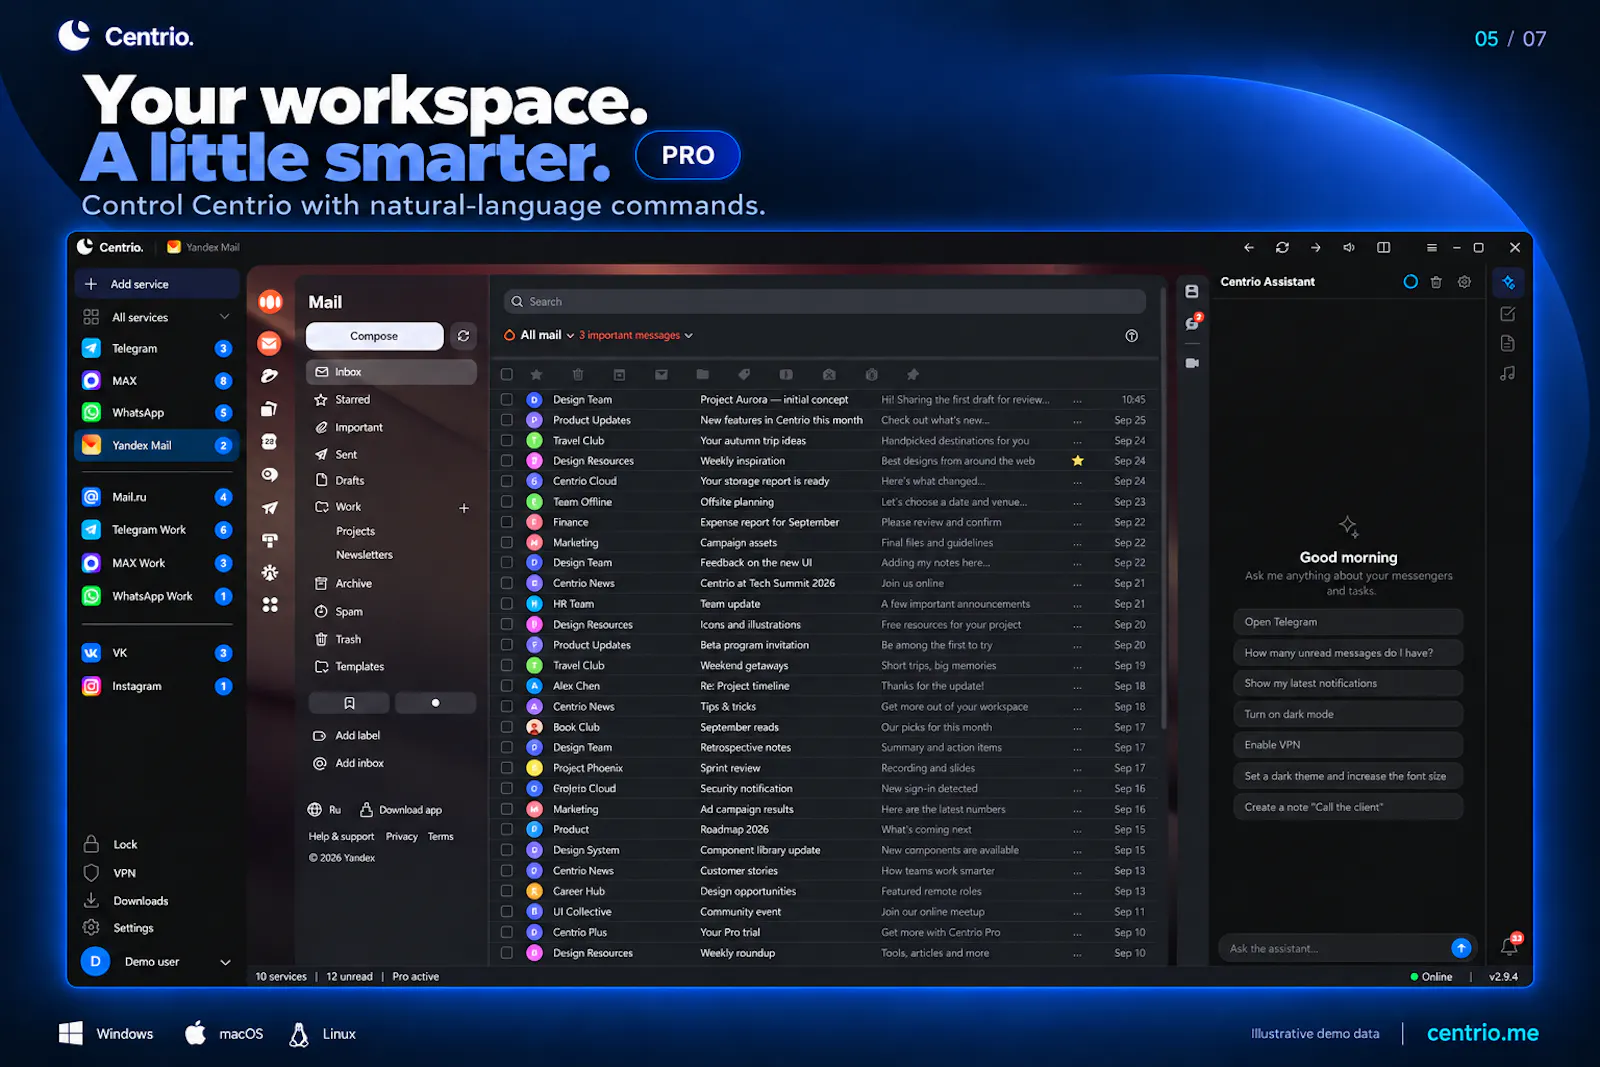1600x1067 pixels.
Task: Open the music note panel icon
Action: click(1508, 373)
